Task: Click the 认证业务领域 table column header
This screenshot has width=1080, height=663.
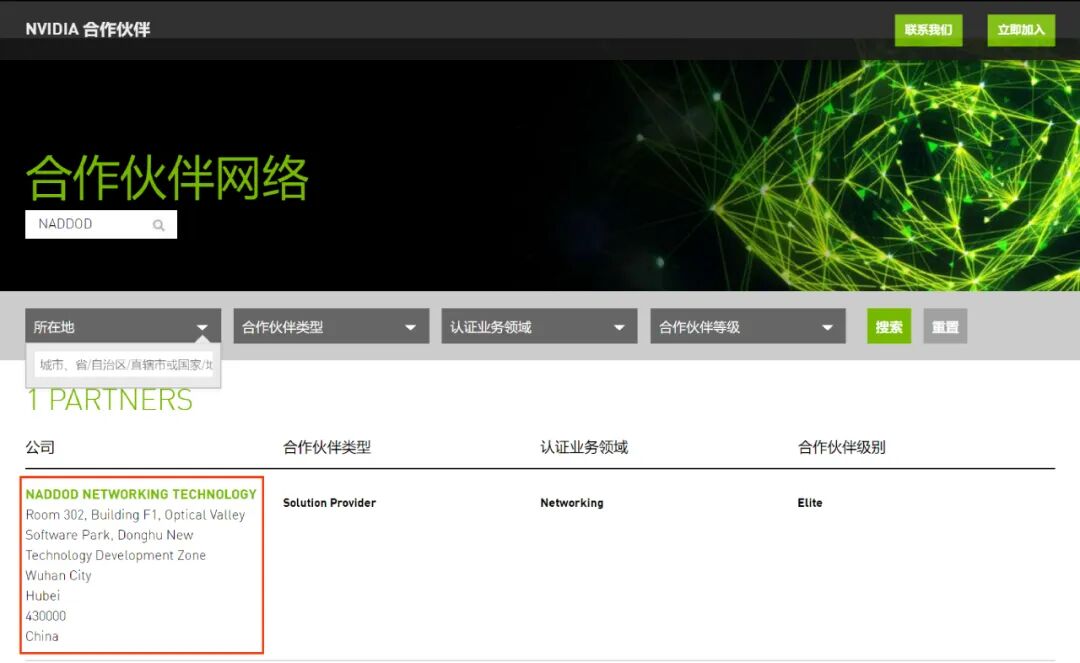Action: tap(584, 448)
